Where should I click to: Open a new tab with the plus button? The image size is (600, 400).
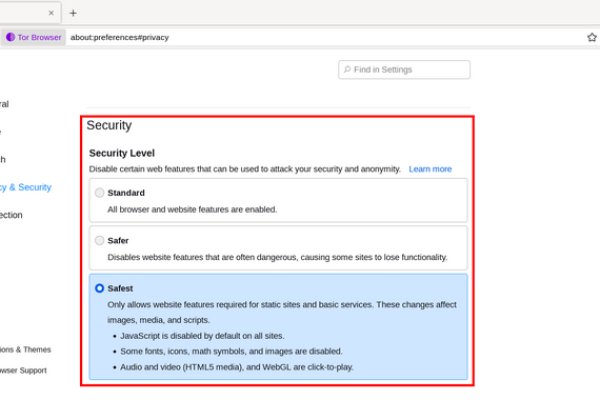pyautogui.click(x=73, y=13)
